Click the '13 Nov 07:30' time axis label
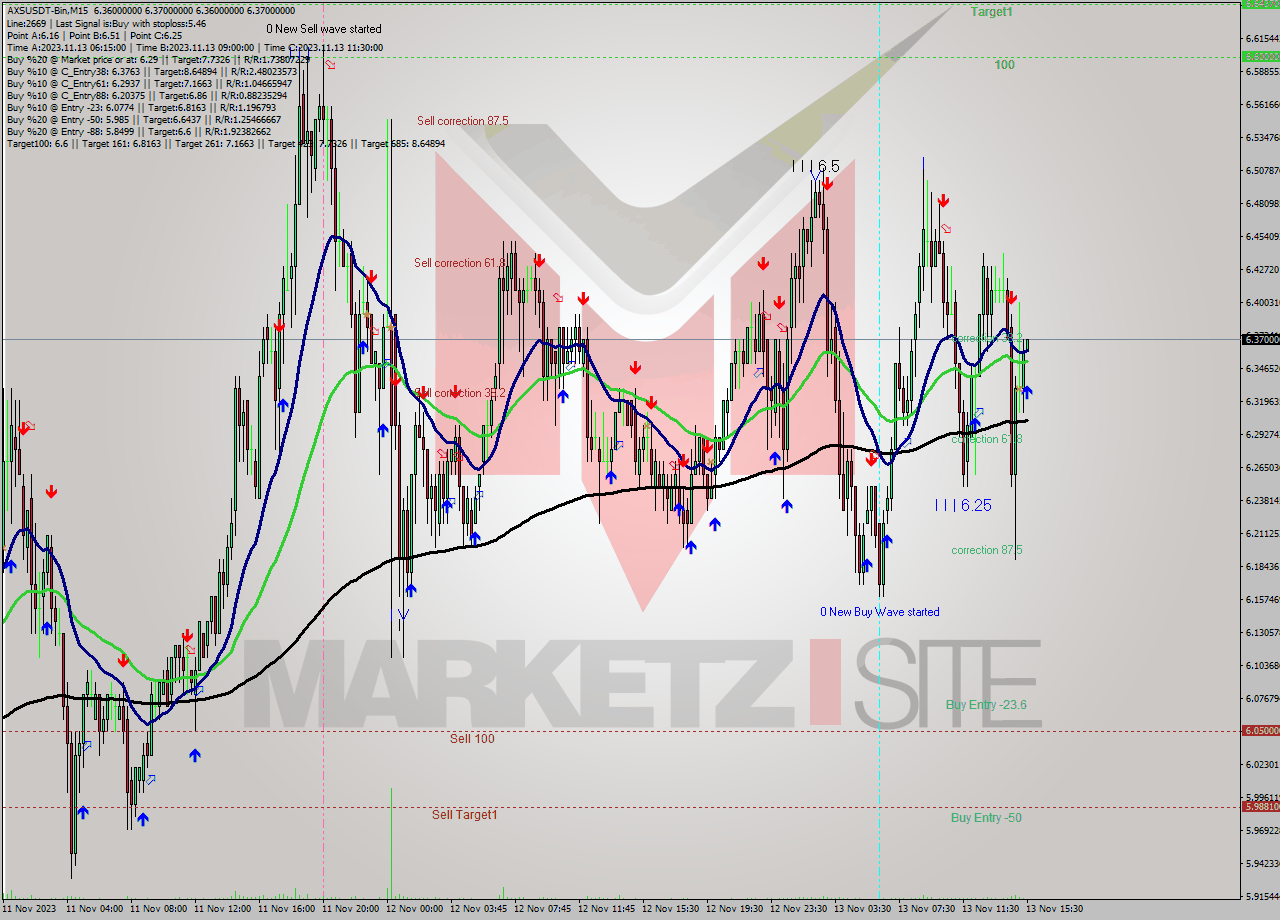Image resolution: width=1280 pixels, height=920 pixels. click(x=927, y=909)
